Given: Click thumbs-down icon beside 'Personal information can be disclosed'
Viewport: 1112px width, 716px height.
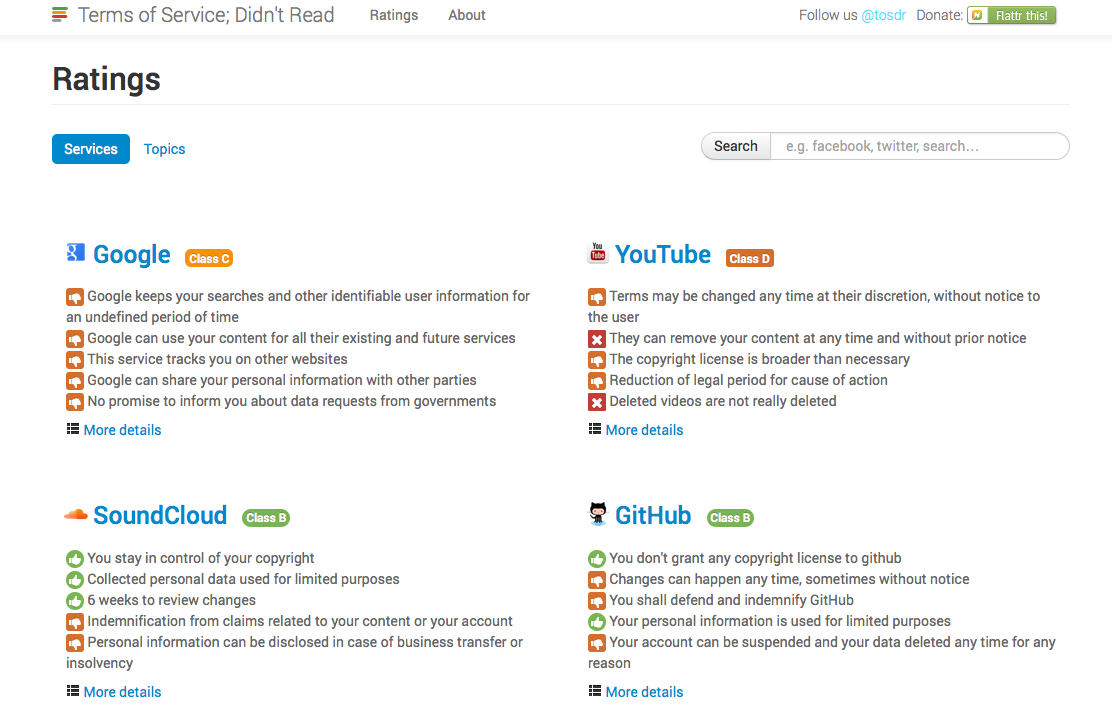Looking at the screenshot, I should coord(74,643).
